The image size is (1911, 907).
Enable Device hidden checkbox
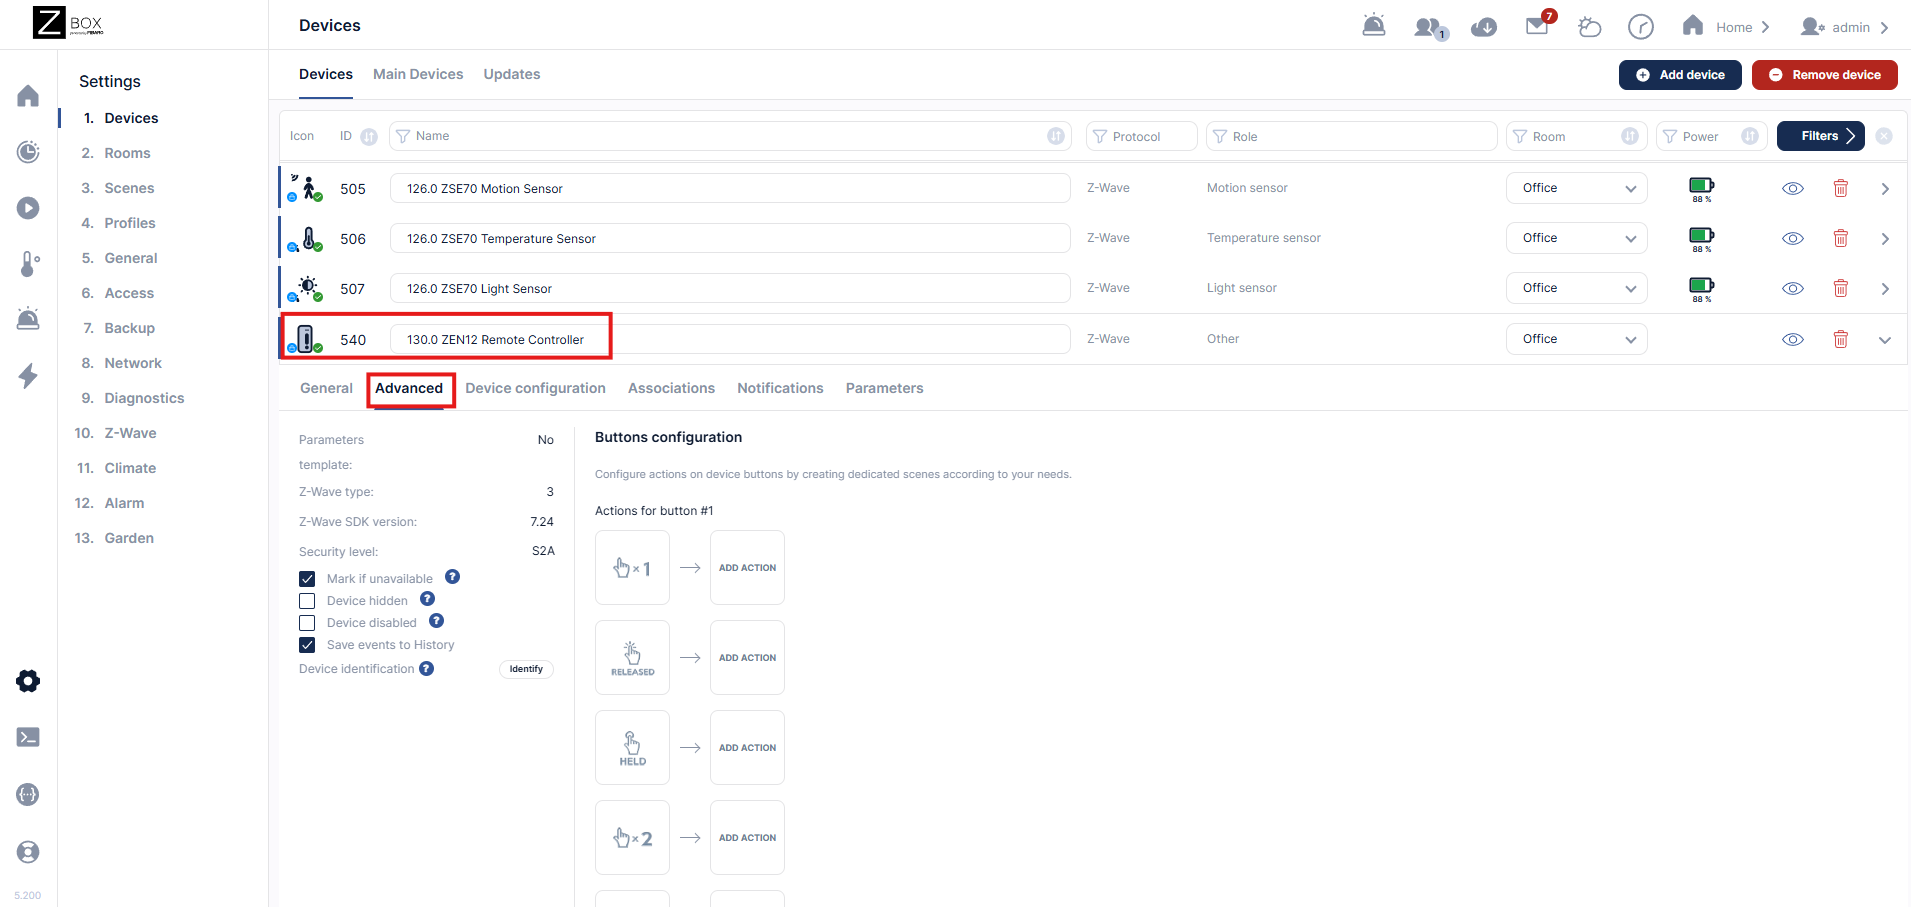[x=307, y=601]
